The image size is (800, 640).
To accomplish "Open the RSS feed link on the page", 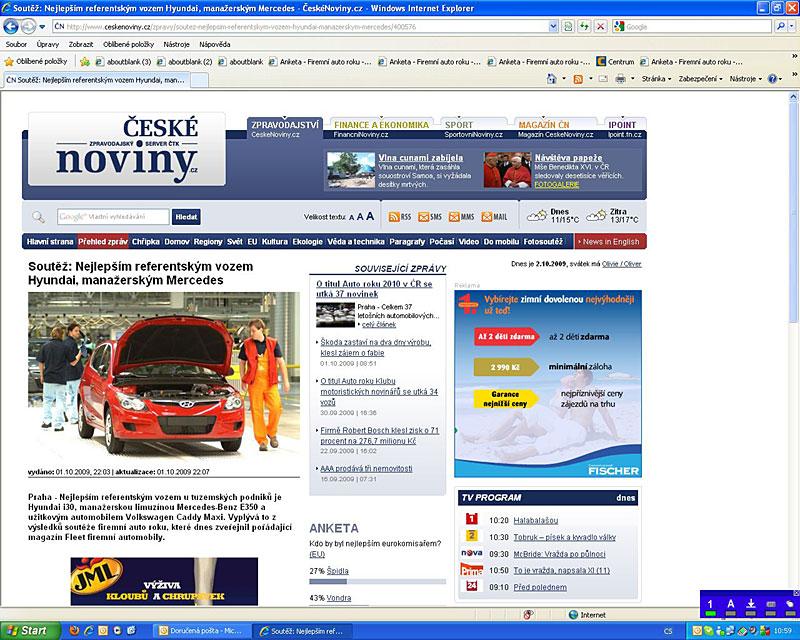I will [399, 217].
